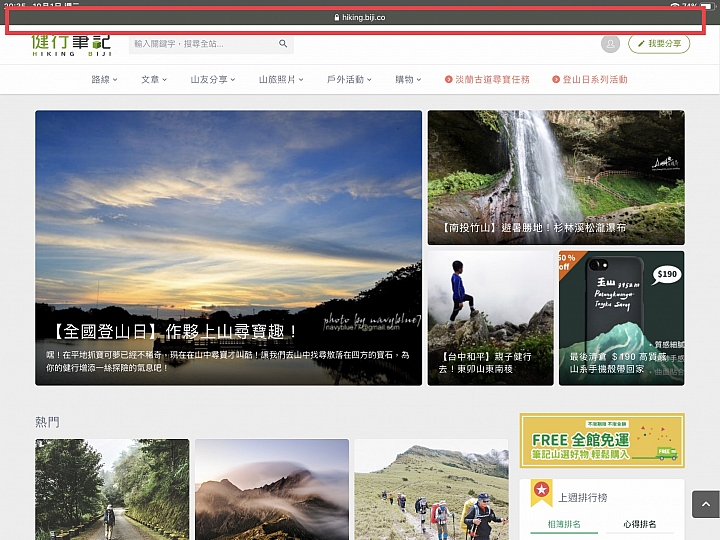The image size is (720, 540).
Task: Click the 我要分享 share button
Action: [659, 44]
